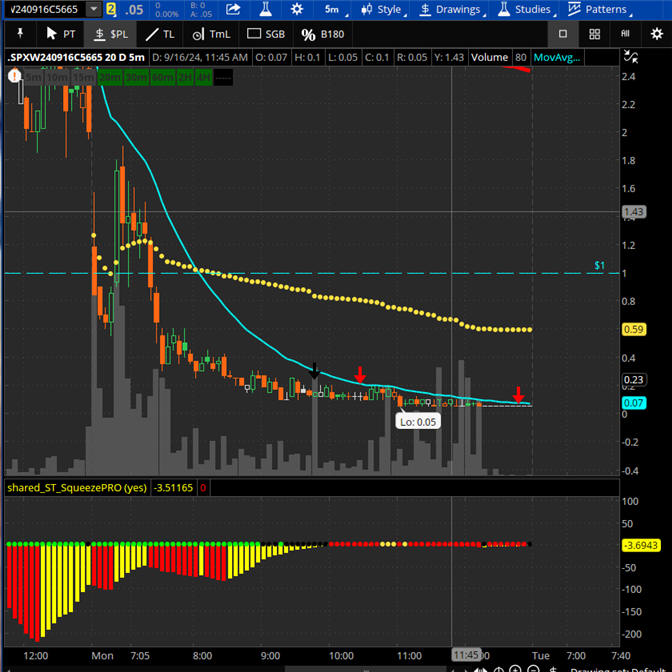Click the Volume study label
672x672 pixels.
[x=489, y=57]
